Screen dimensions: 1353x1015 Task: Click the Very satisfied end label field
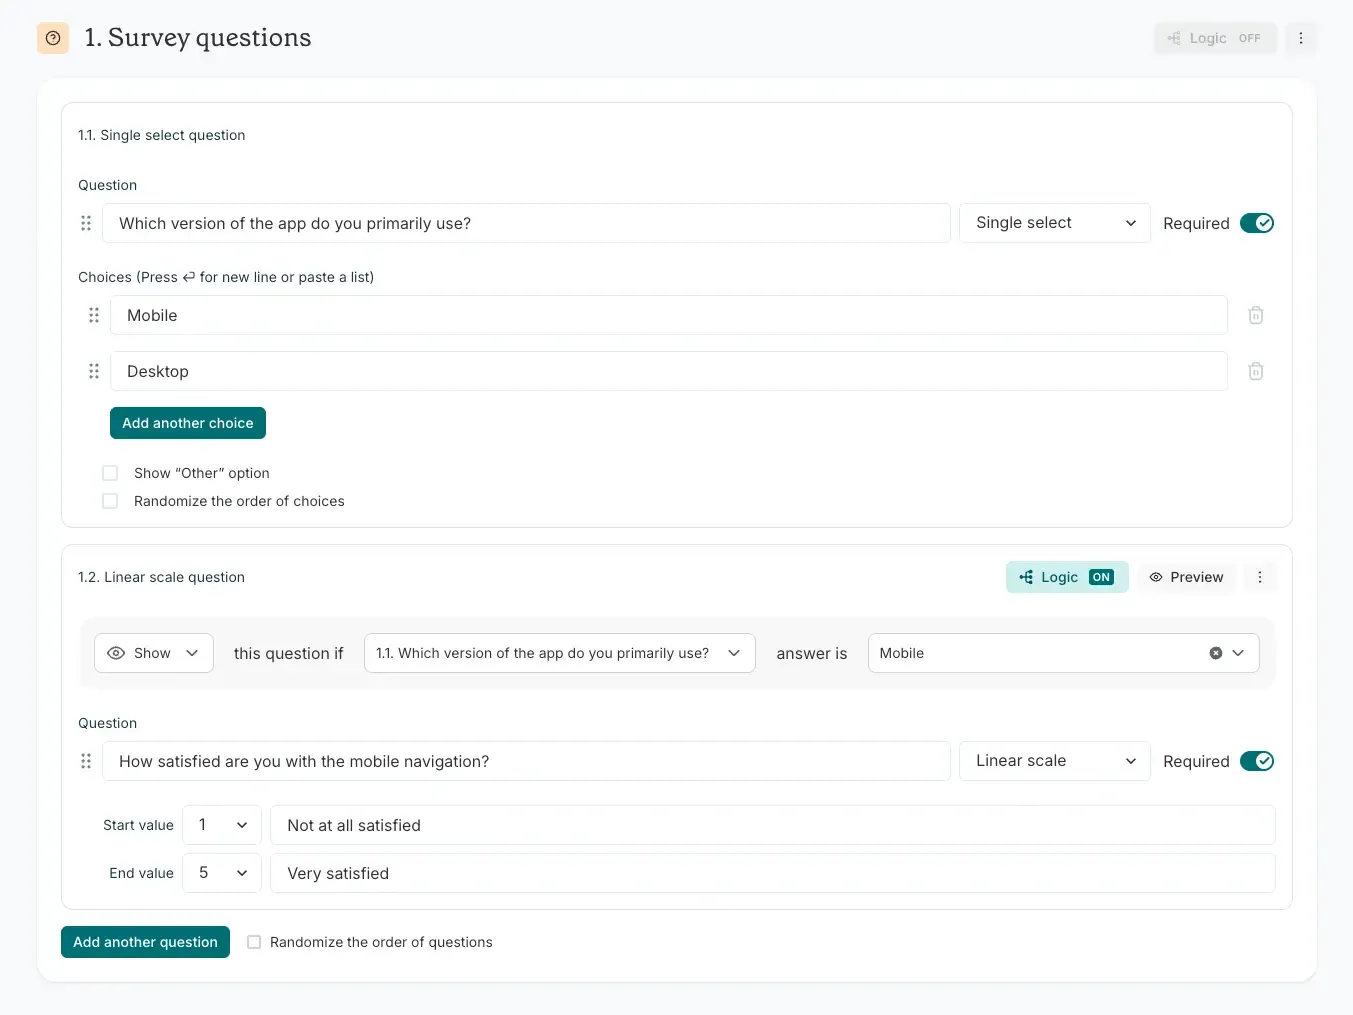click(772, 873)
